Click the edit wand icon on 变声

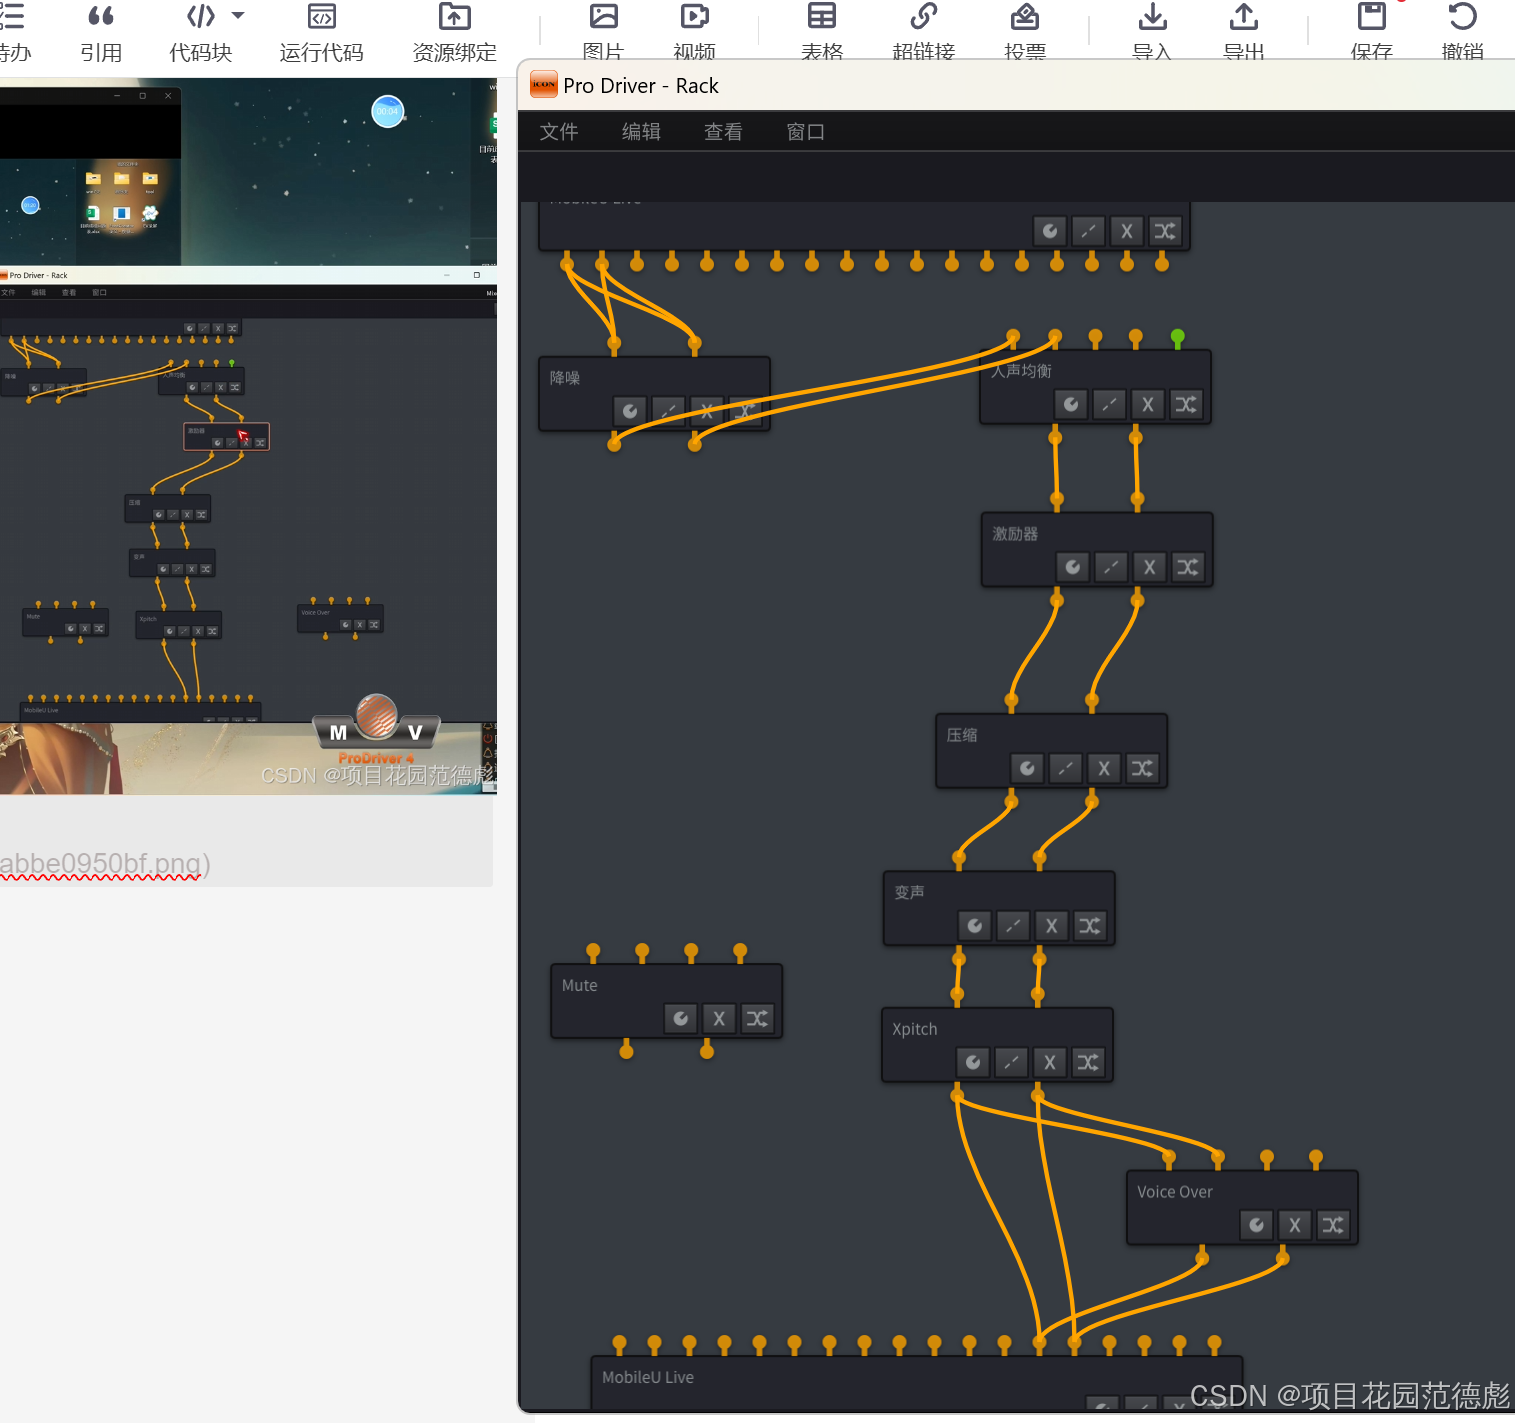click(x=1013, y=926)
